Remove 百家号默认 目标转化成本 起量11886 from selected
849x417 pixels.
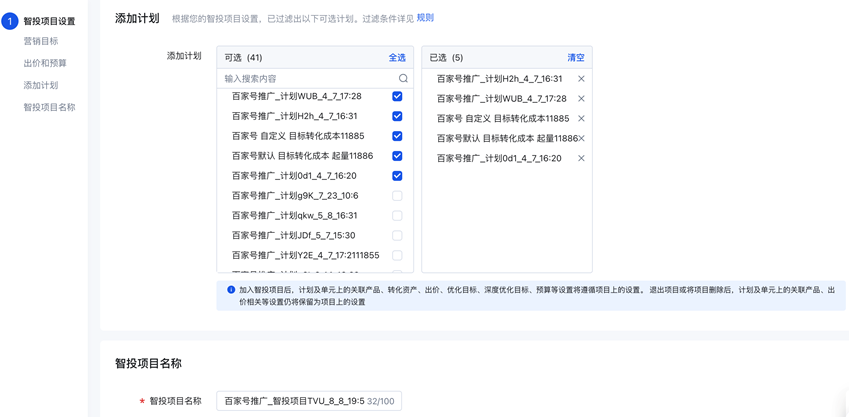[x=582, y=139]
